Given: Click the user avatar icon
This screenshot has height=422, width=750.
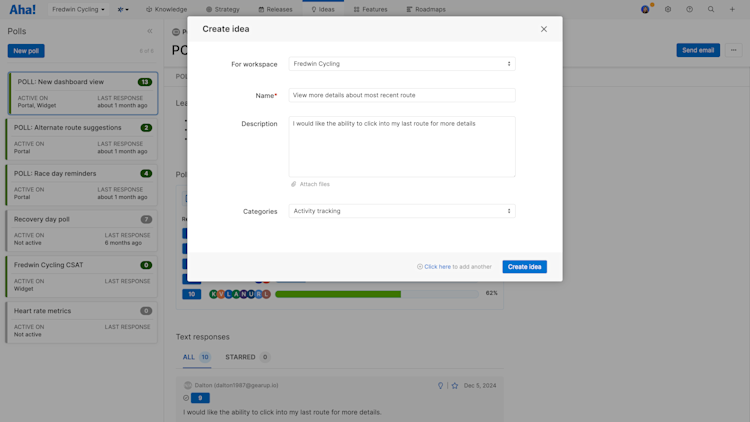Looking at the screenshot, I should [x=645, y=10].
